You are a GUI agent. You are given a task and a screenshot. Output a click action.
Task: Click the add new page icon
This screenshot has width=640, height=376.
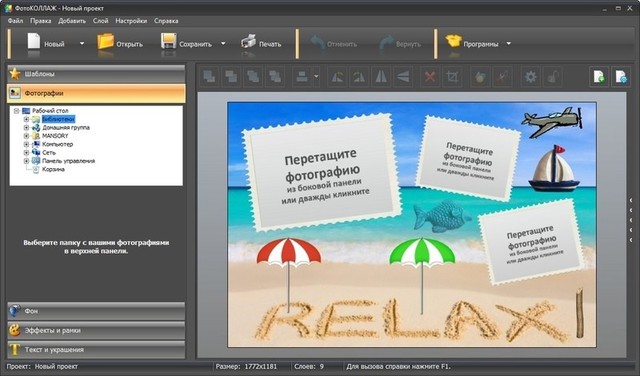click(599, 77)
